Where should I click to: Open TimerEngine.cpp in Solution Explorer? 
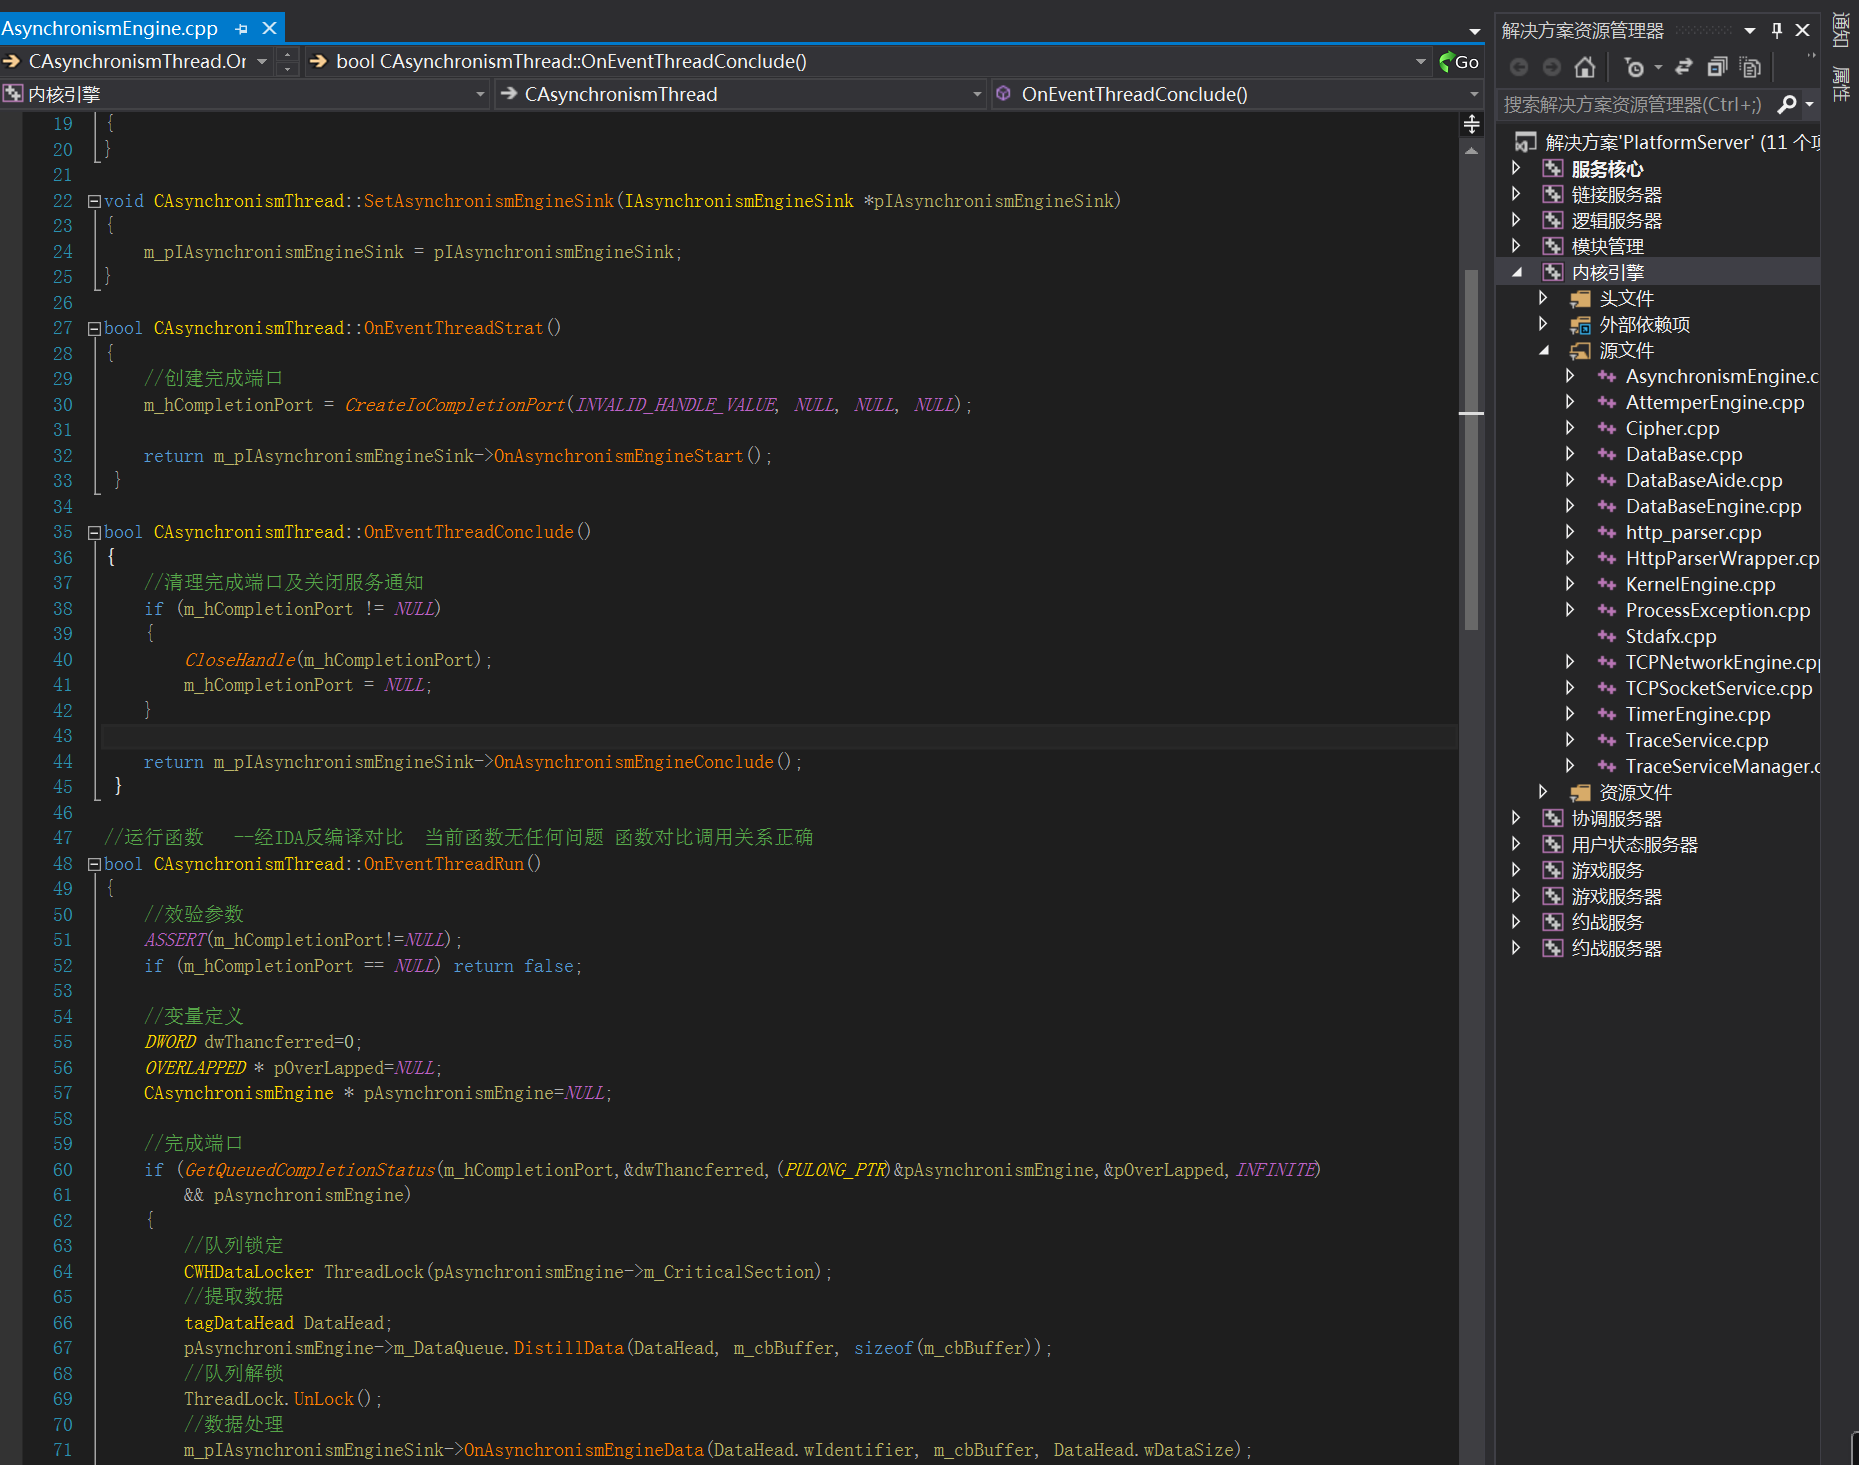pos(1697,714)
